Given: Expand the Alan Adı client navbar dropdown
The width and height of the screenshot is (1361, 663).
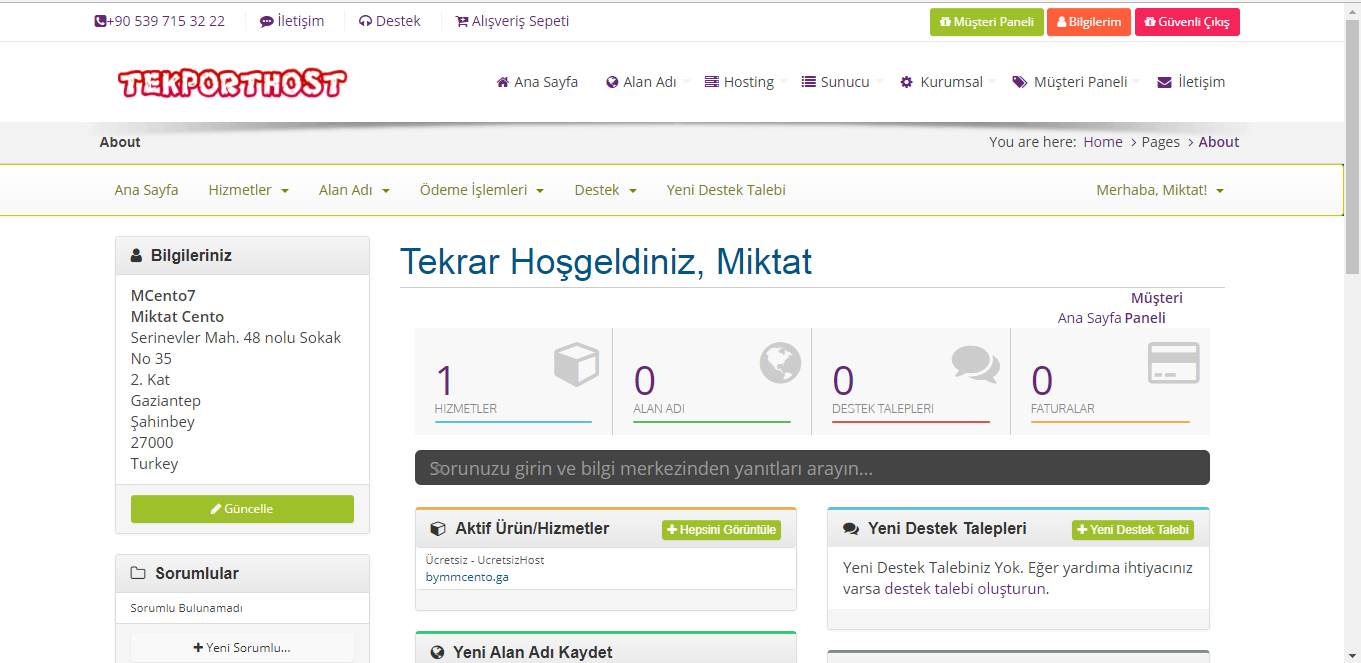Looking at the screenshot, I should click(354, 190).
